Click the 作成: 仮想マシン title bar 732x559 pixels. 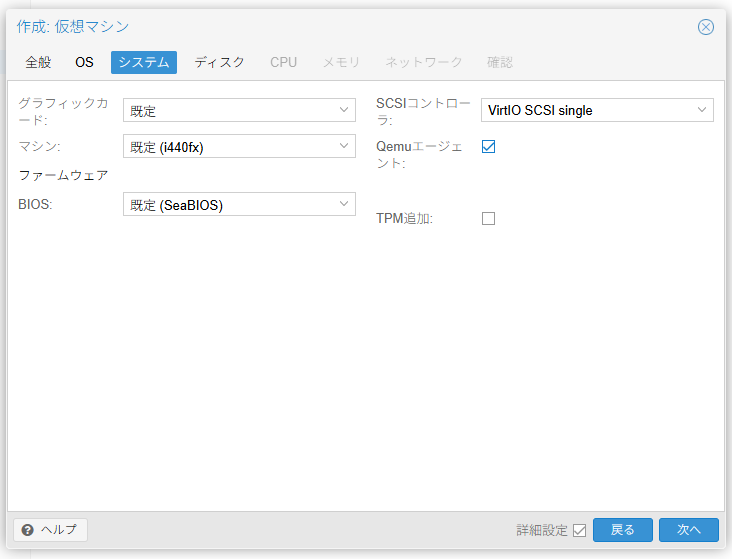pyautogui.click(x=350, y=27)
